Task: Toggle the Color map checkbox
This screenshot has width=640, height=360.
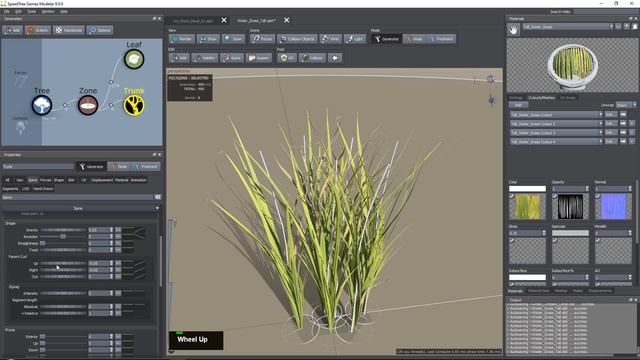Action: (511, 196)
